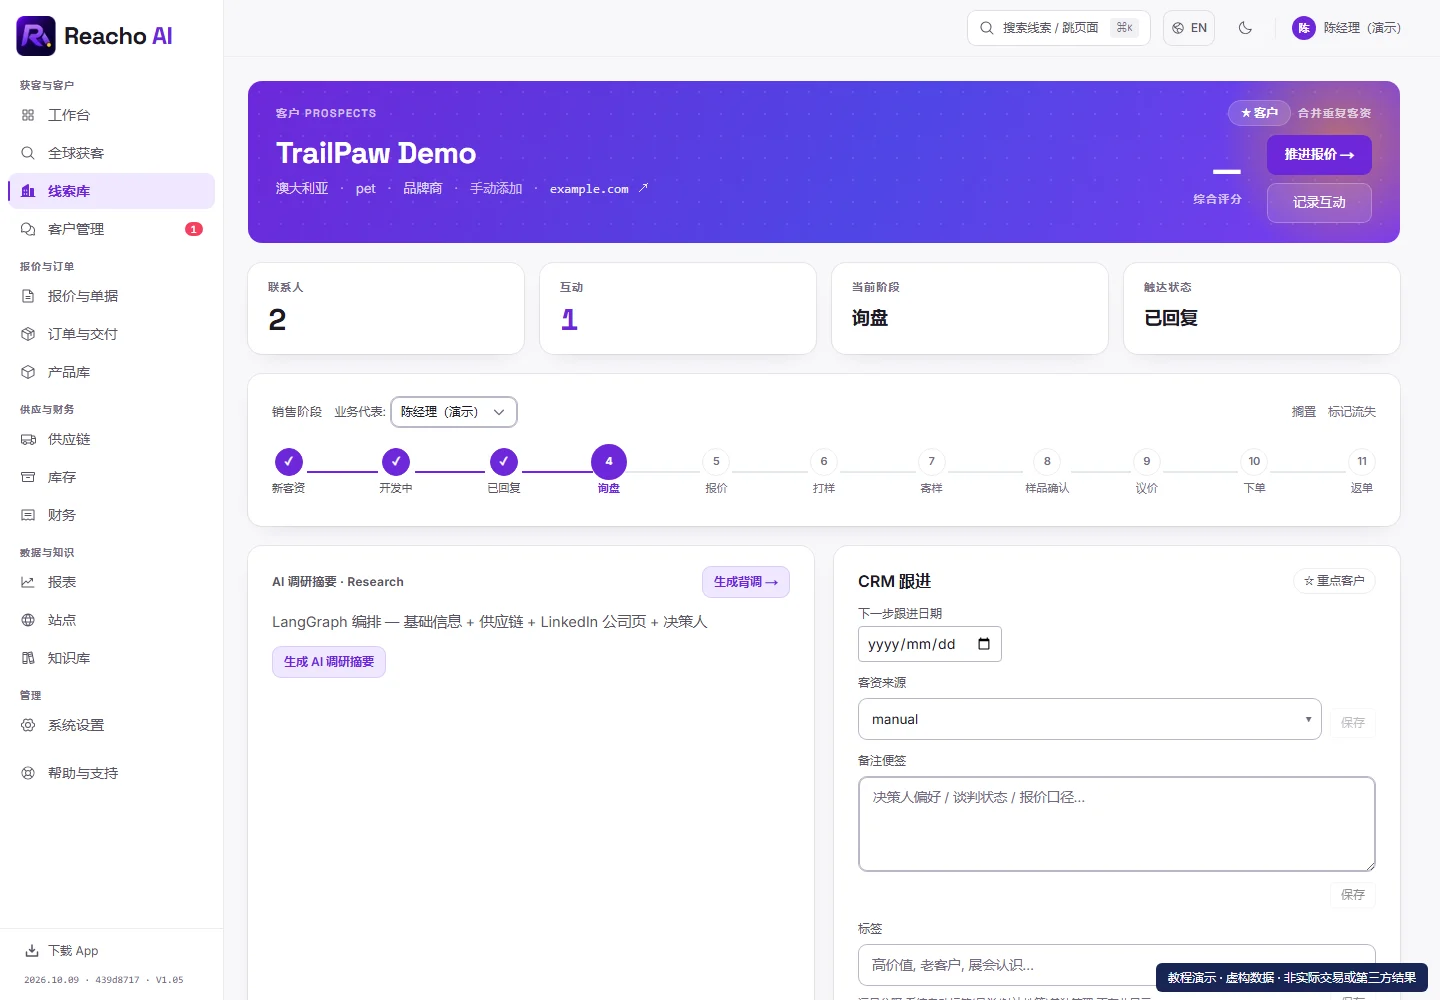Click 推进报价 button

tap(1319, 155)
